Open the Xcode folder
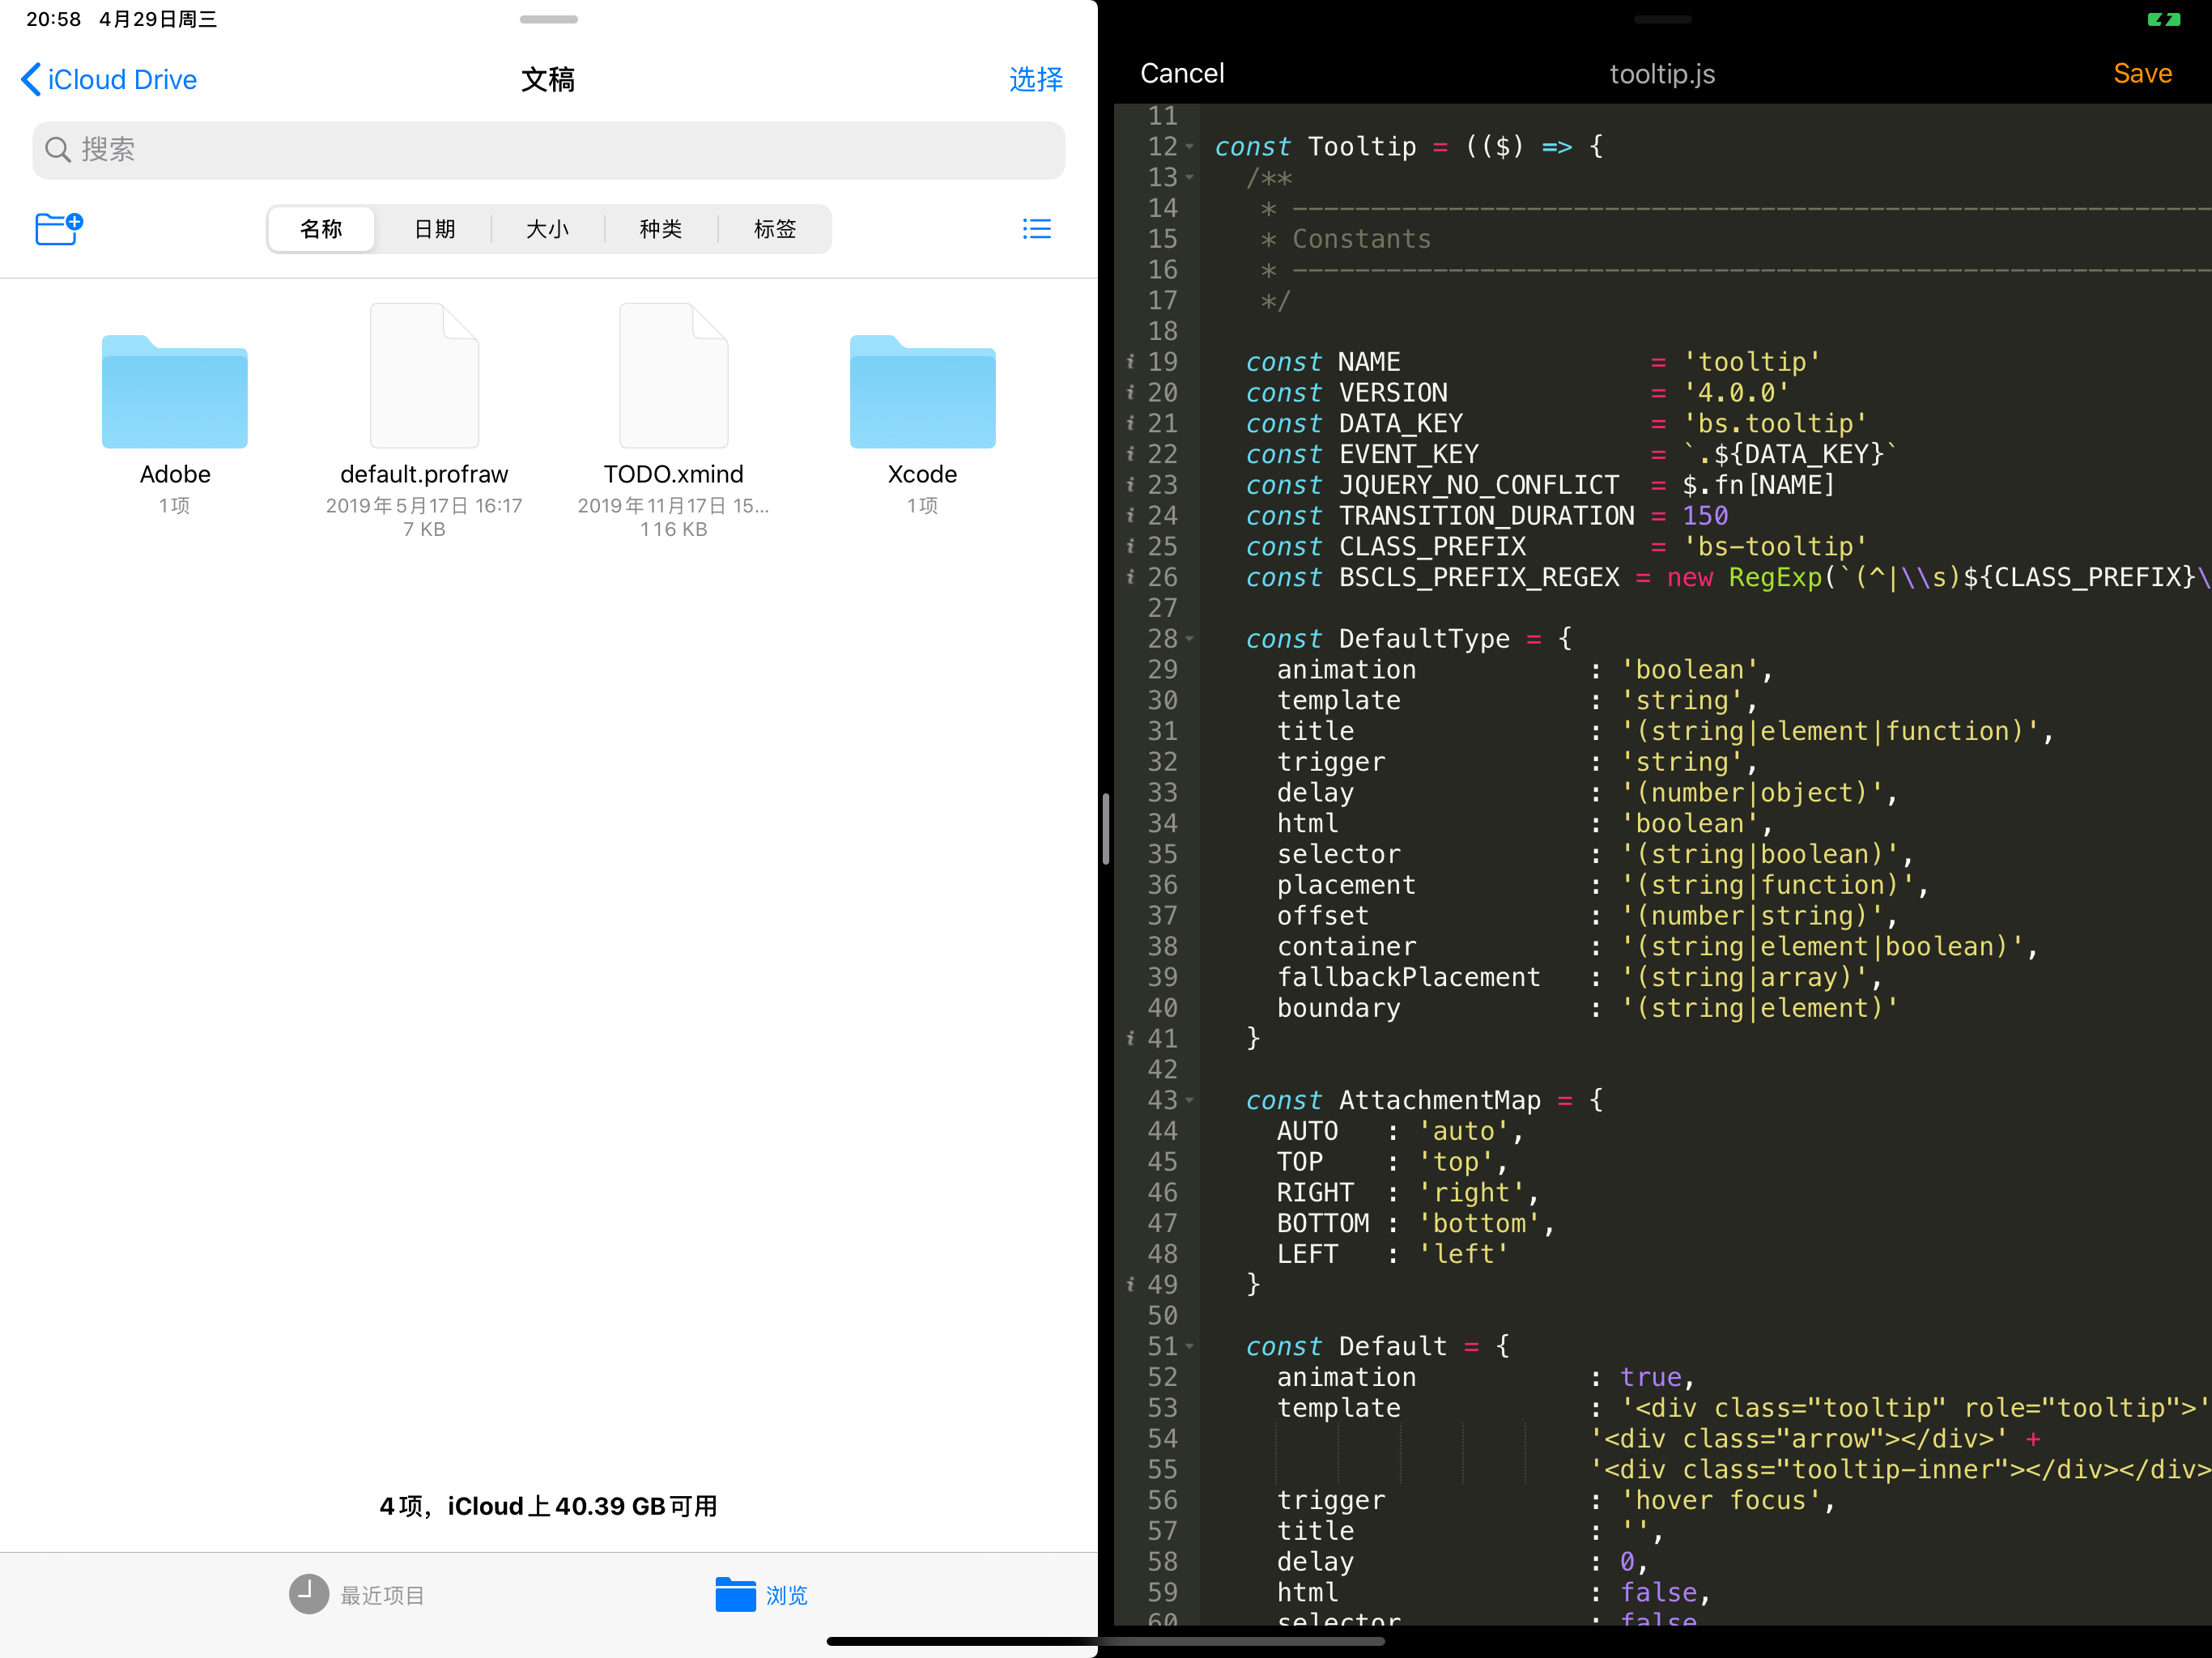Screen dimensions: 2212x1658 point(922,393)
